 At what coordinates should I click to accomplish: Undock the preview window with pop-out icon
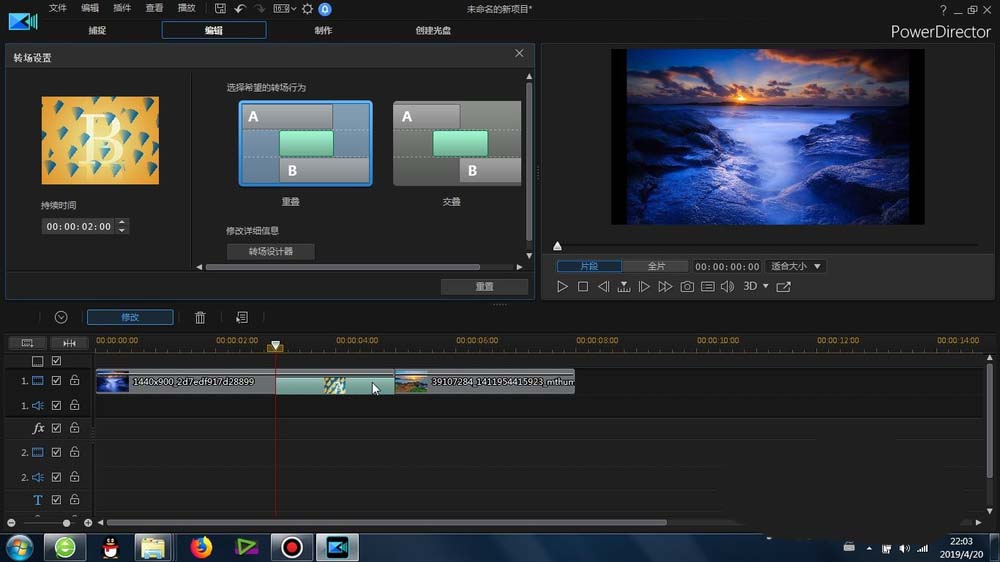pos(783,287)
